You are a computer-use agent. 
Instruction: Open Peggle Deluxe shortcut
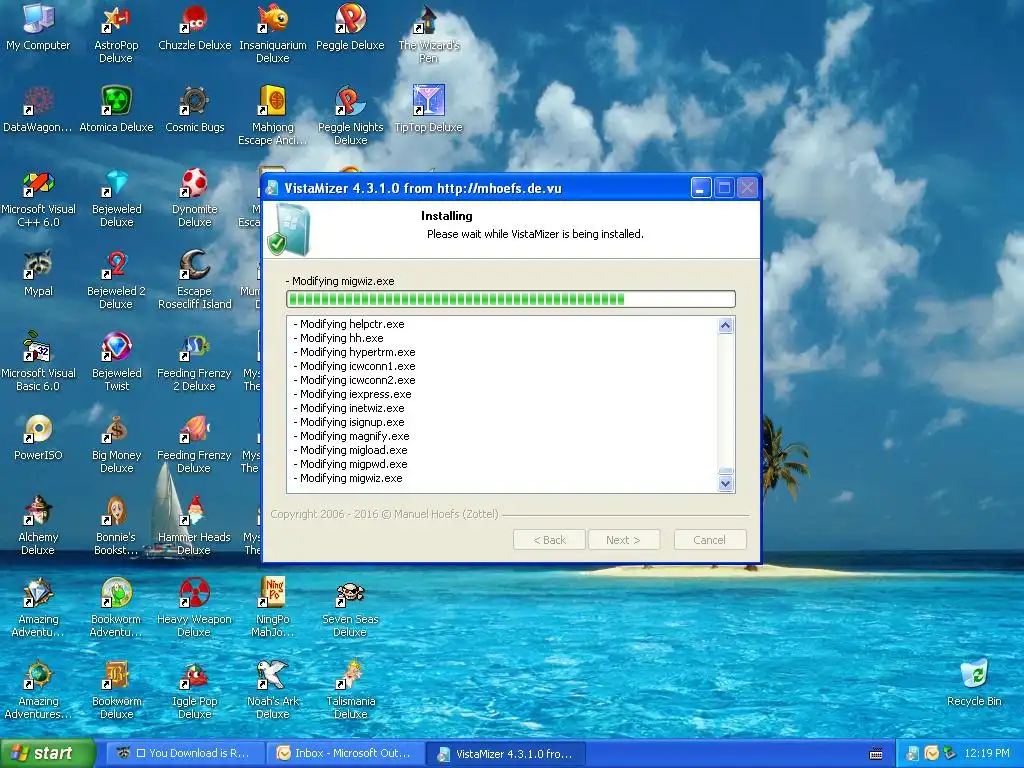(x=350, y=26)
